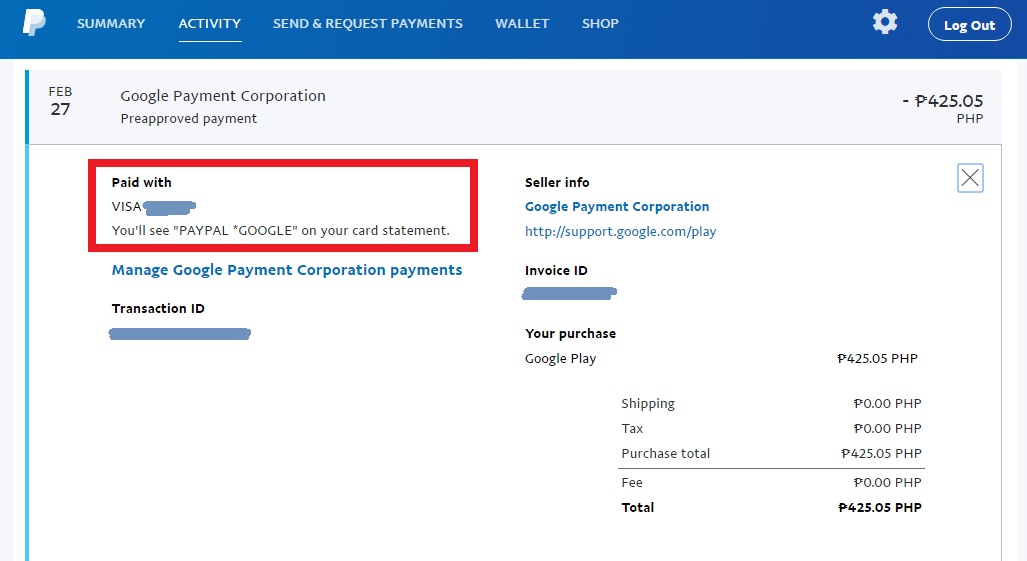Visit the support.google.com/play link
Viewport: 1027px width, 561px height.
click(x=620, y=231)
